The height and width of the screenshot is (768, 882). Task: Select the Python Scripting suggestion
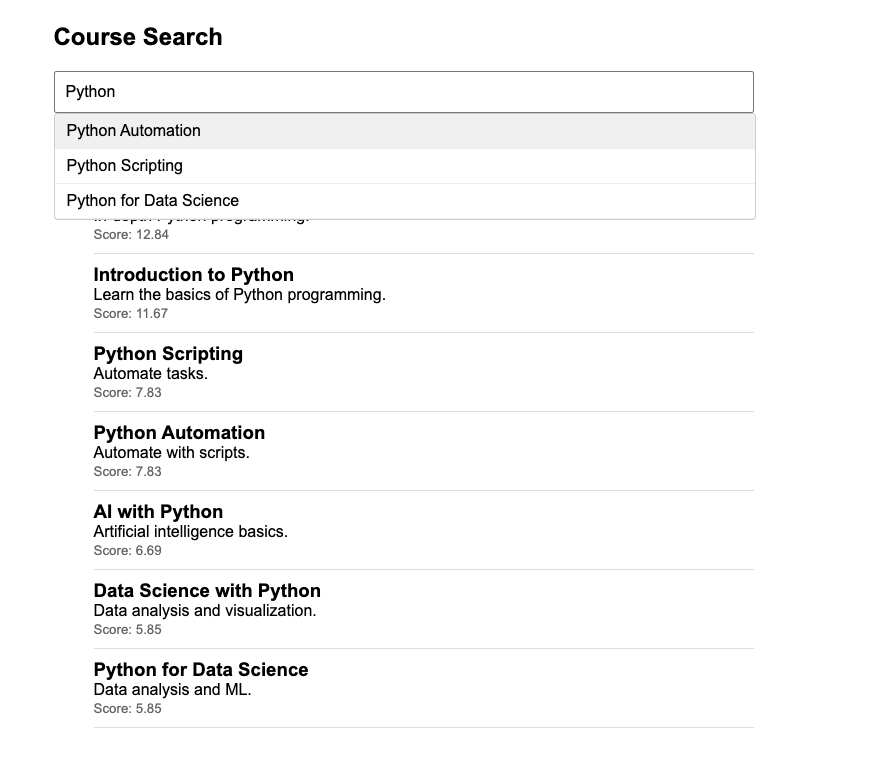point(405,166)
